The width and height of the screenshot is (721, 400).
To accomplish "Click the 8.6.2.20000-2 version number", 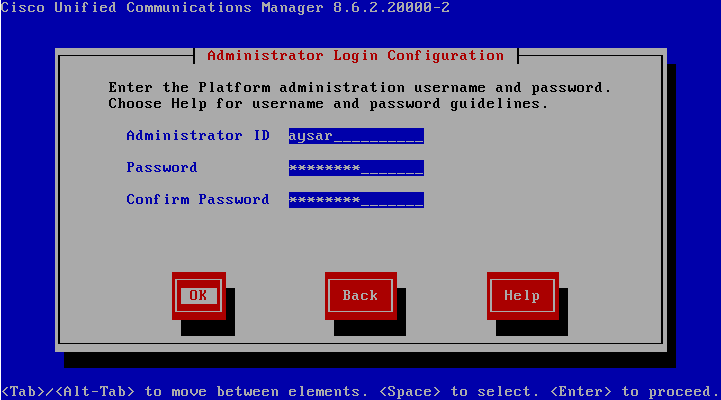I will point(391,7).
